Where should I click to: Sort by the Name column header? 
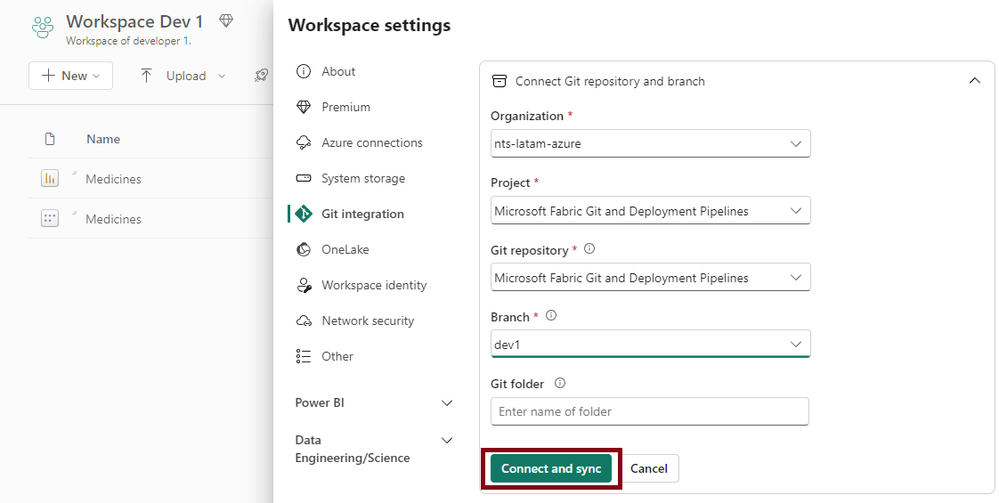(x=103, y=139)
